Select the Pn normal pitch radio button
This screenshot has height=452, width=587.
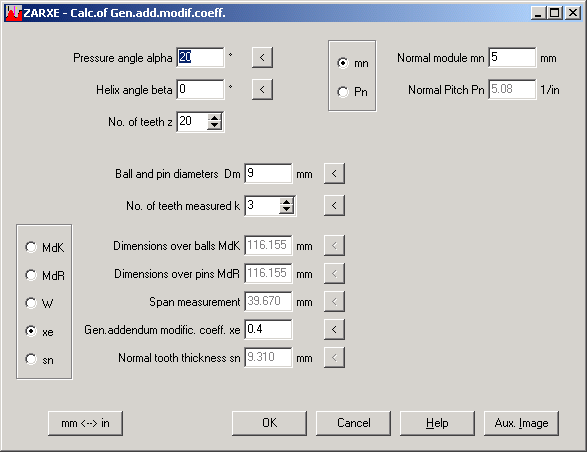343,92
